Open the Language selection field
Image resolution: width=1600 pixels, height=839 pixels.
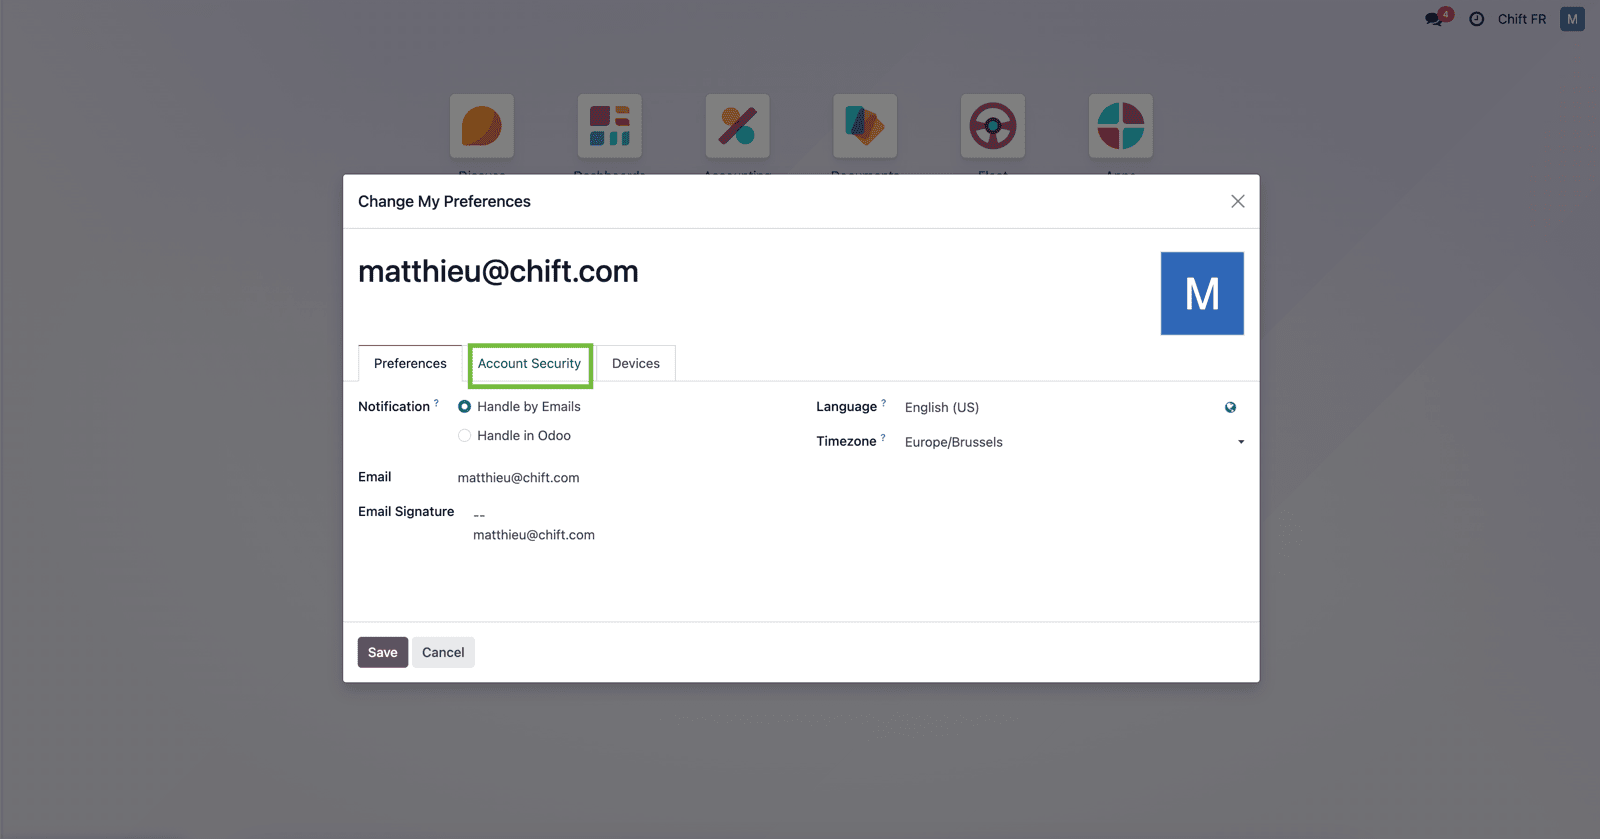[1061, 407]
